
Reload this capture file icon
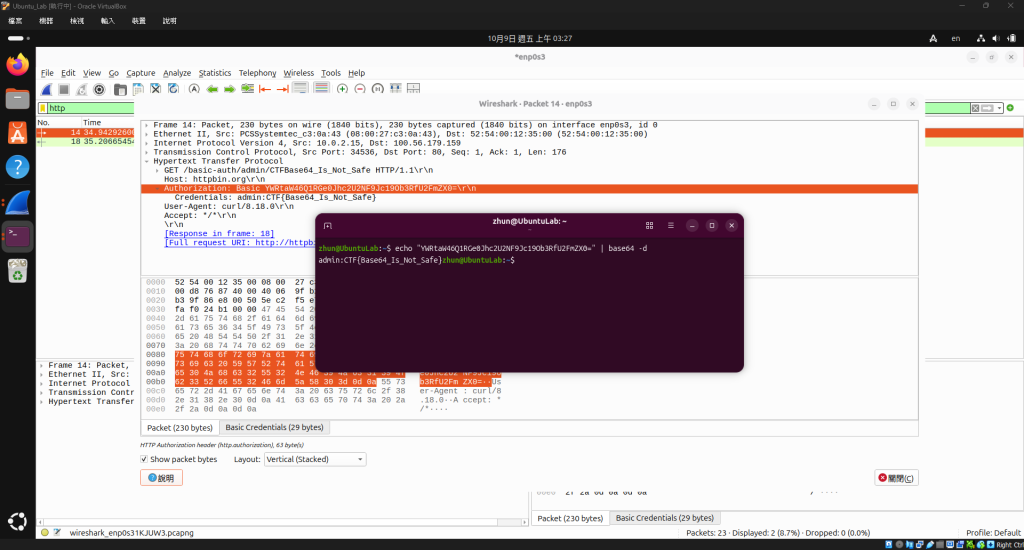tap(173, 89)
